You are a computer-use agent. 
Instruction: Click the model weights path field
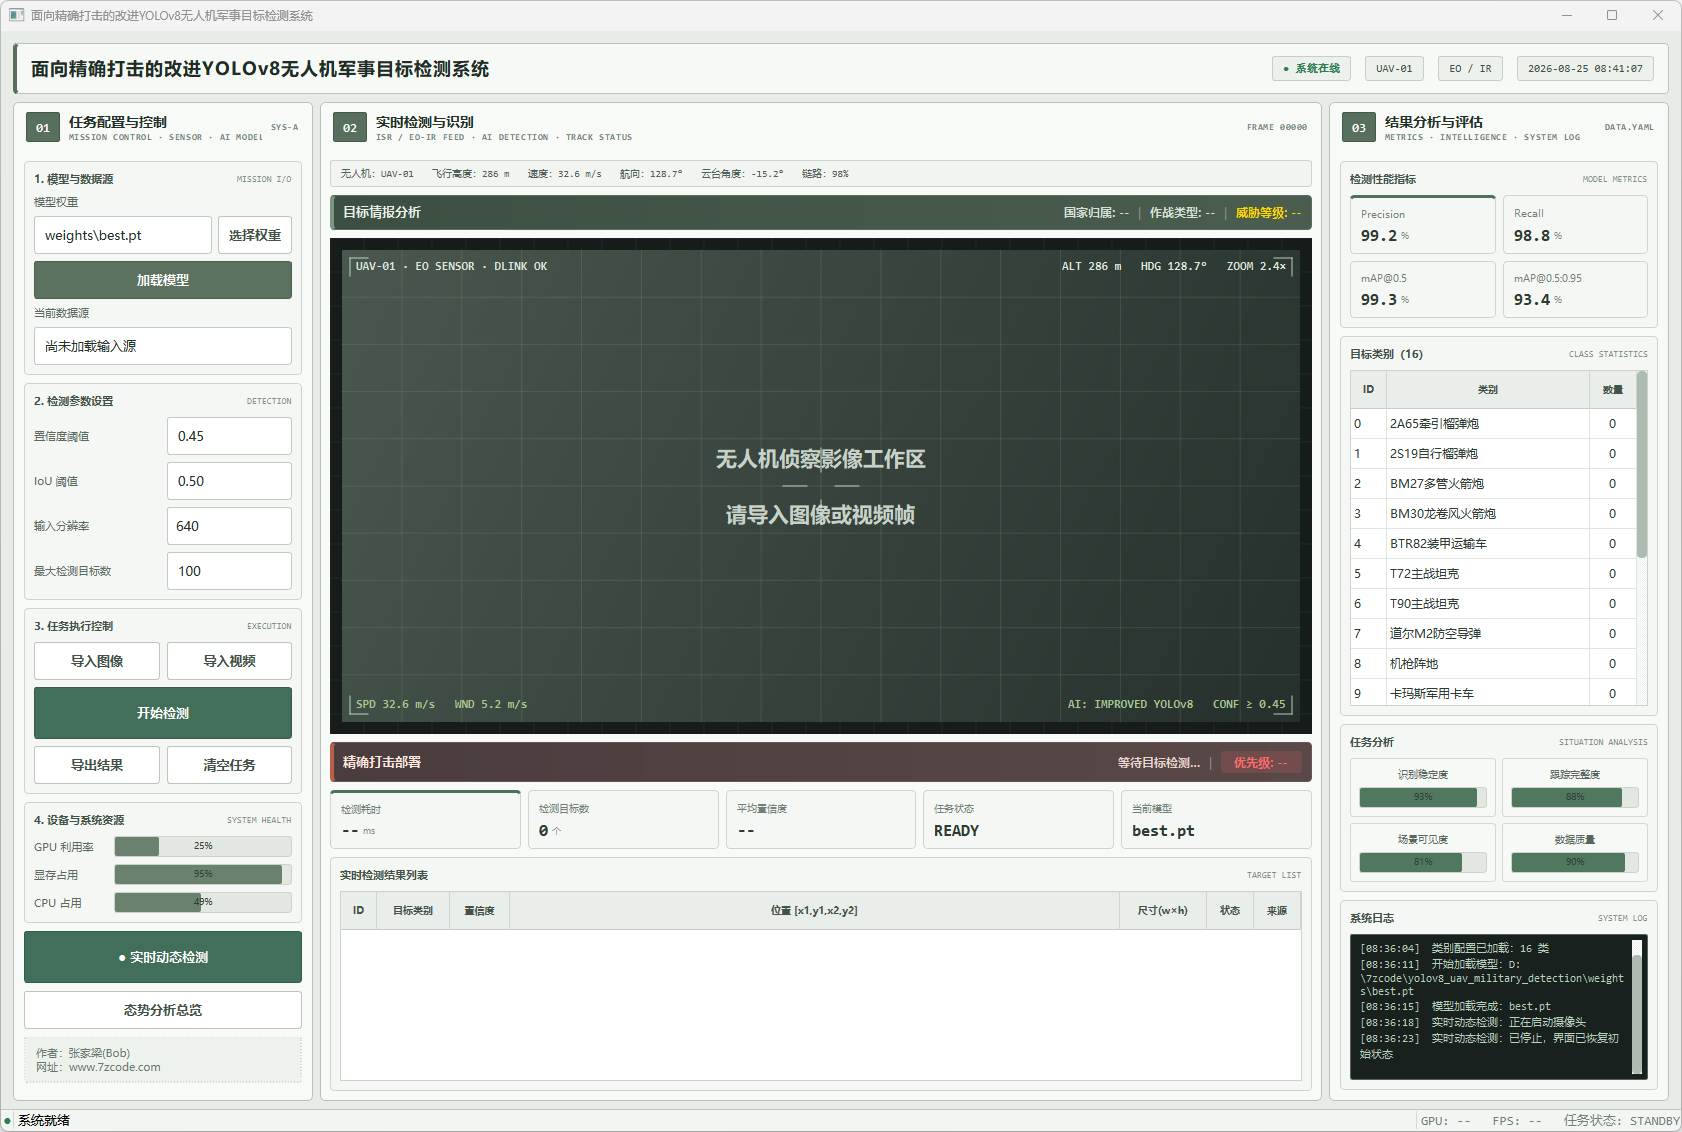point(123,235)
